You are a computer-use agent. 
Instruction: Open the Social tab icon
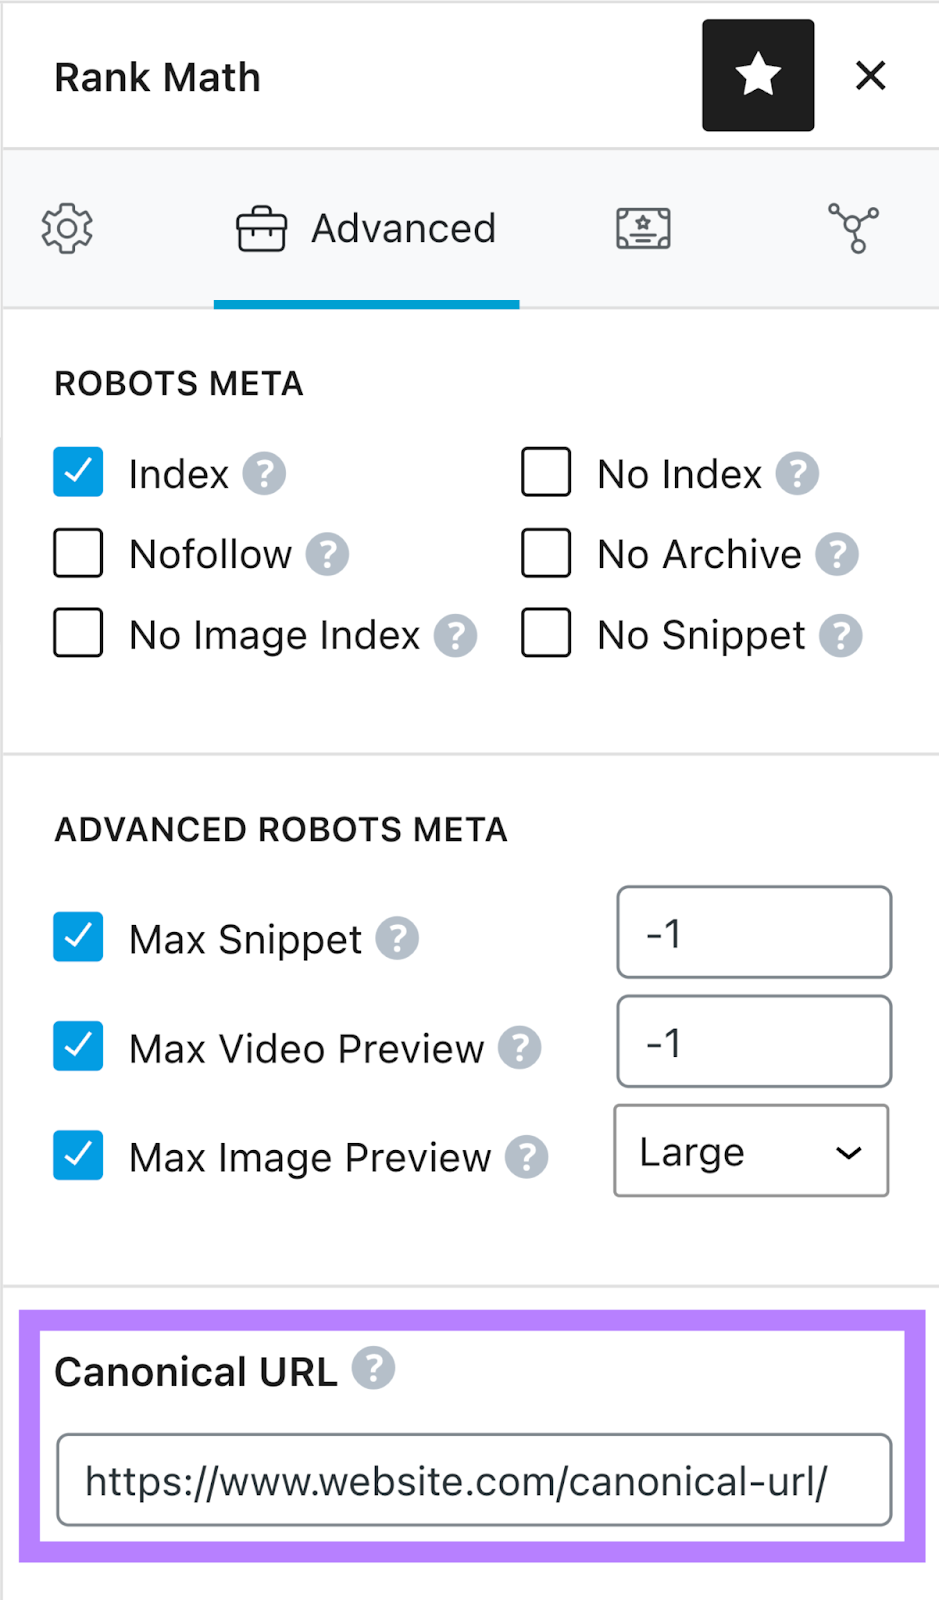click(x=854, y=228)
